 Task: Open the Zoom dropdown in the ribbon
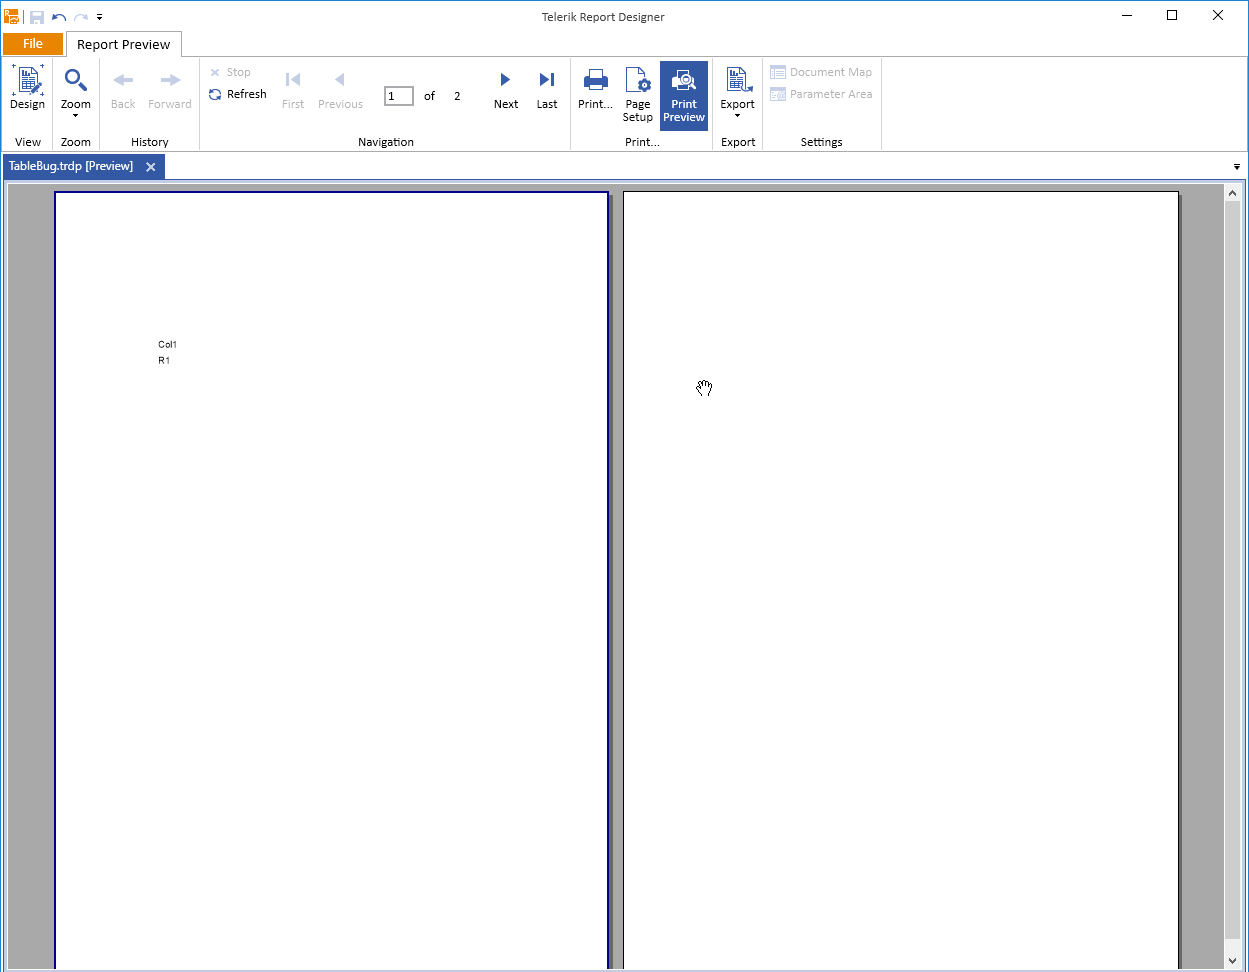(x=76, y=93)
